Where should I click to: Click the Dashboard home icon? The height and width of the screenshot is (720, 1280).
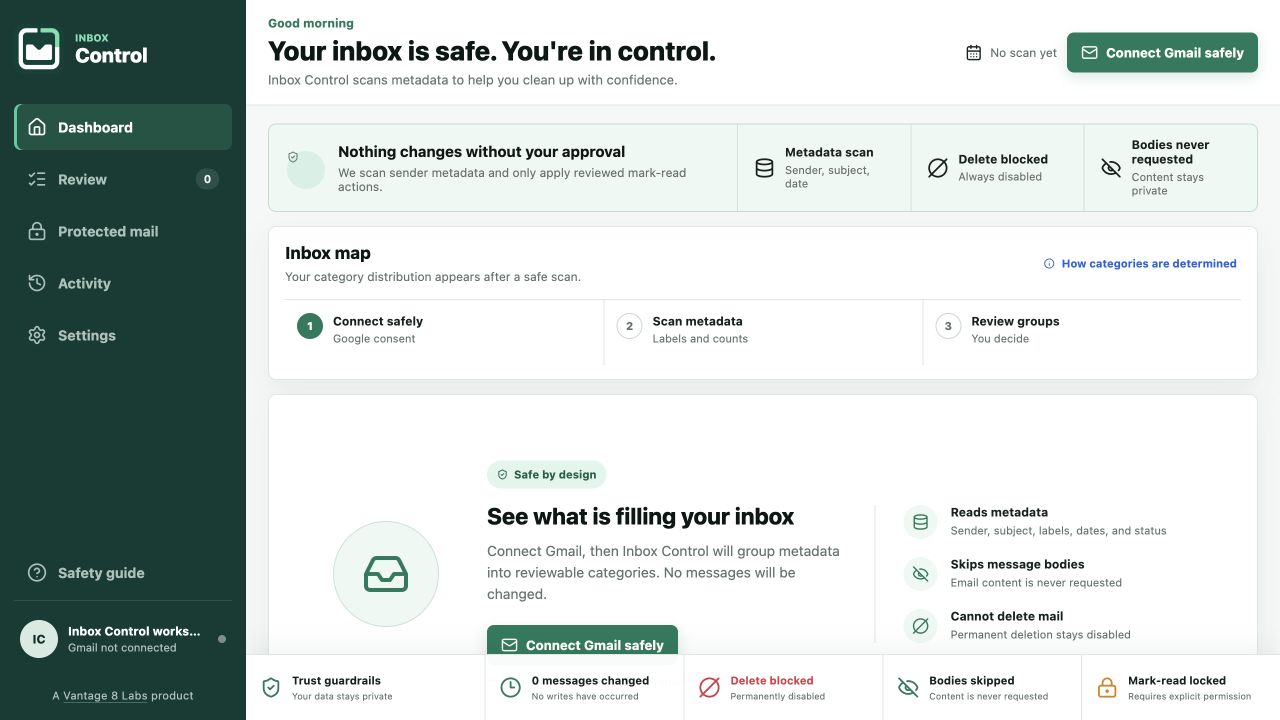[x=37, y=127]
